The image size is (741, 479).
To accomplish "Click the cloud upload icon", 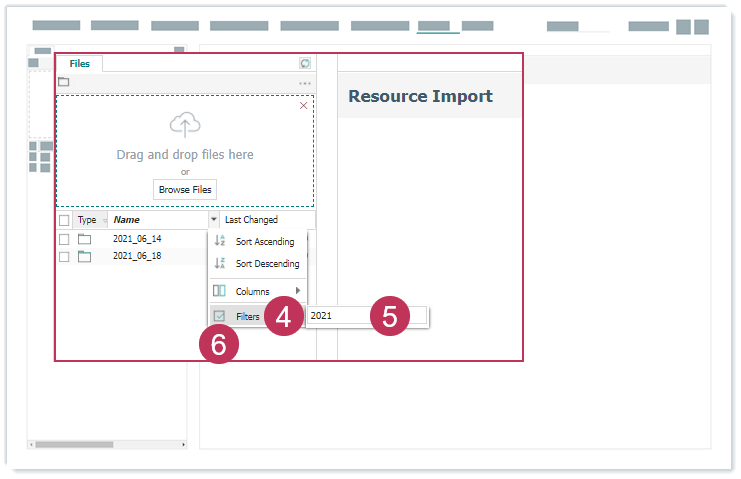I will (185, 125).
